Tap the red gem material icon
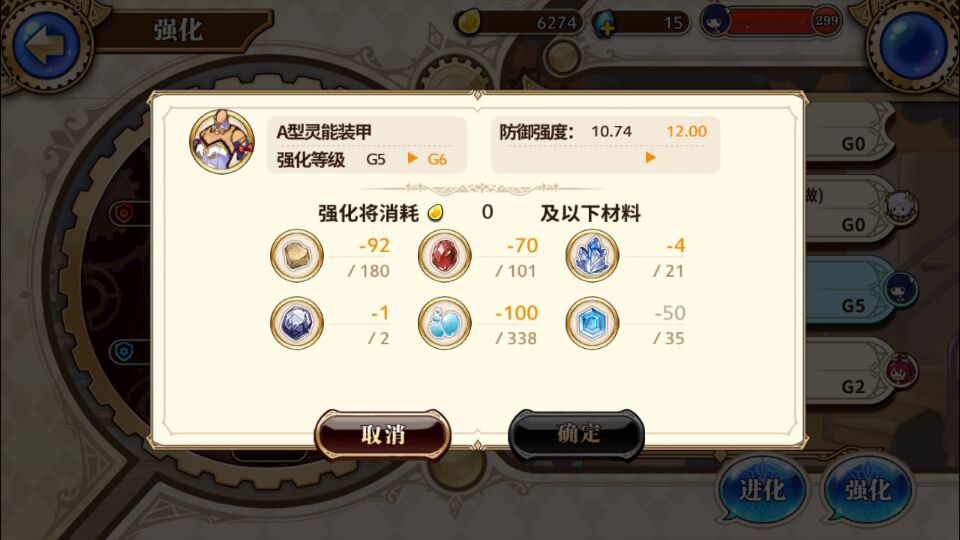 (444, 256)
